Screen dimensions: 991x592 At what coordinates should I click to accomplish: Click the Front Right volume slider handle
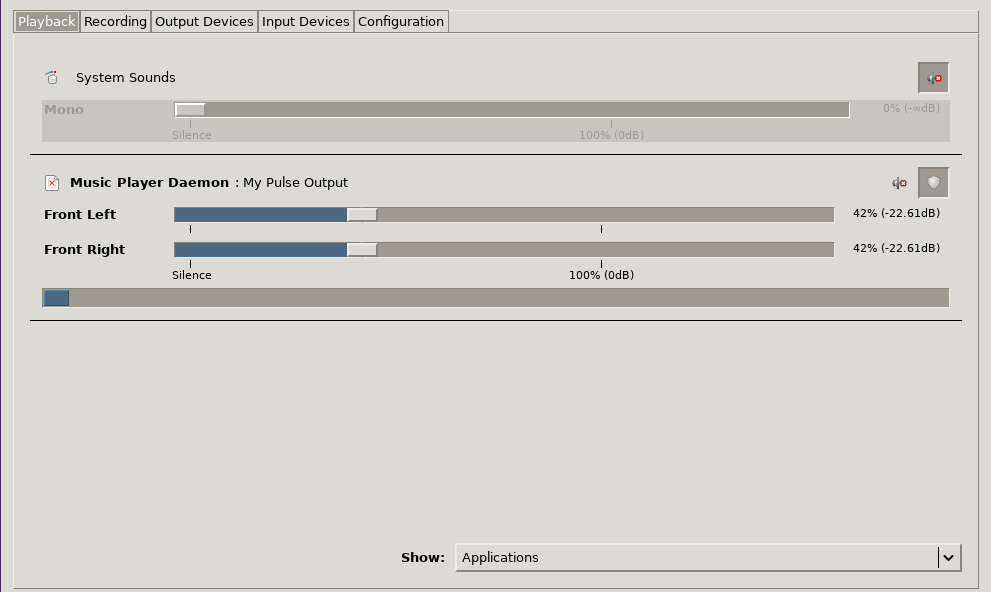pos(362,250)
